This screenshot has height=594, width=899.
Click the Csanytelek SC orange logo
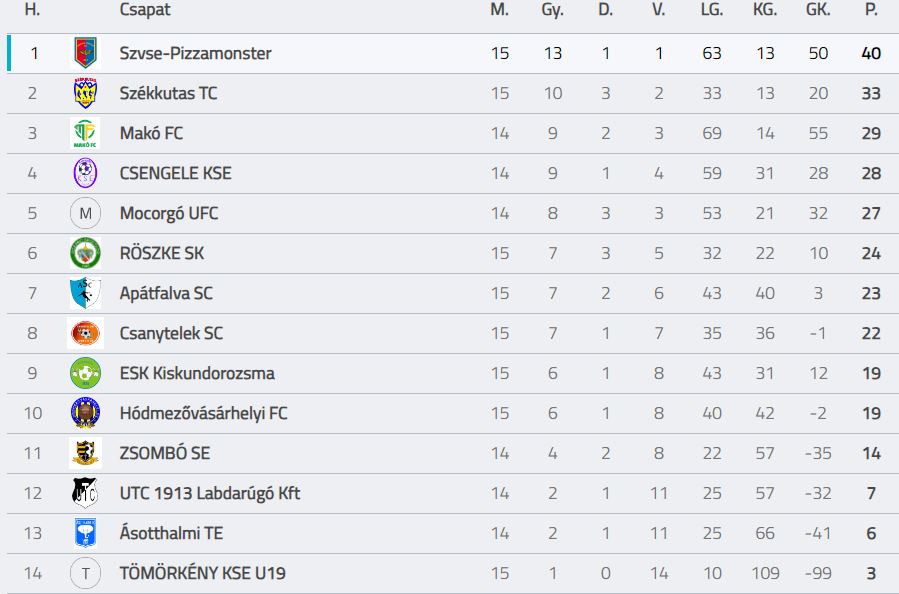(x=86, y=333)
